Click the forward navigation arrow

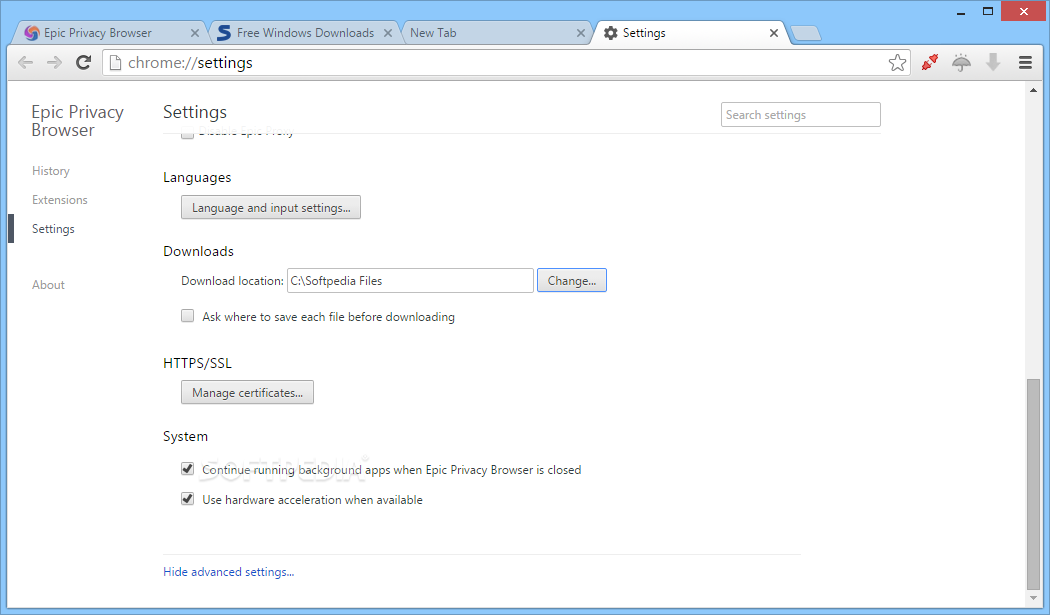54,63
